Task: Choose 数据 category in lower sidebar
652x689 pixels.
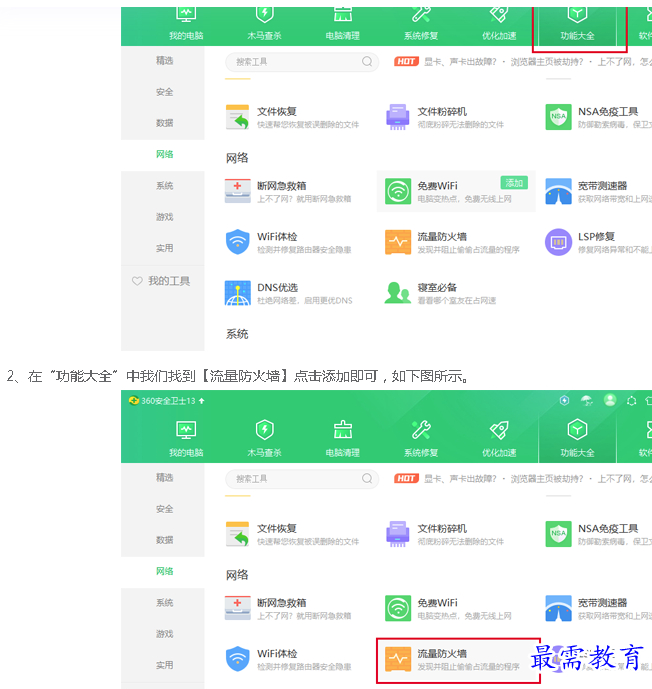Action: [164, 540]
